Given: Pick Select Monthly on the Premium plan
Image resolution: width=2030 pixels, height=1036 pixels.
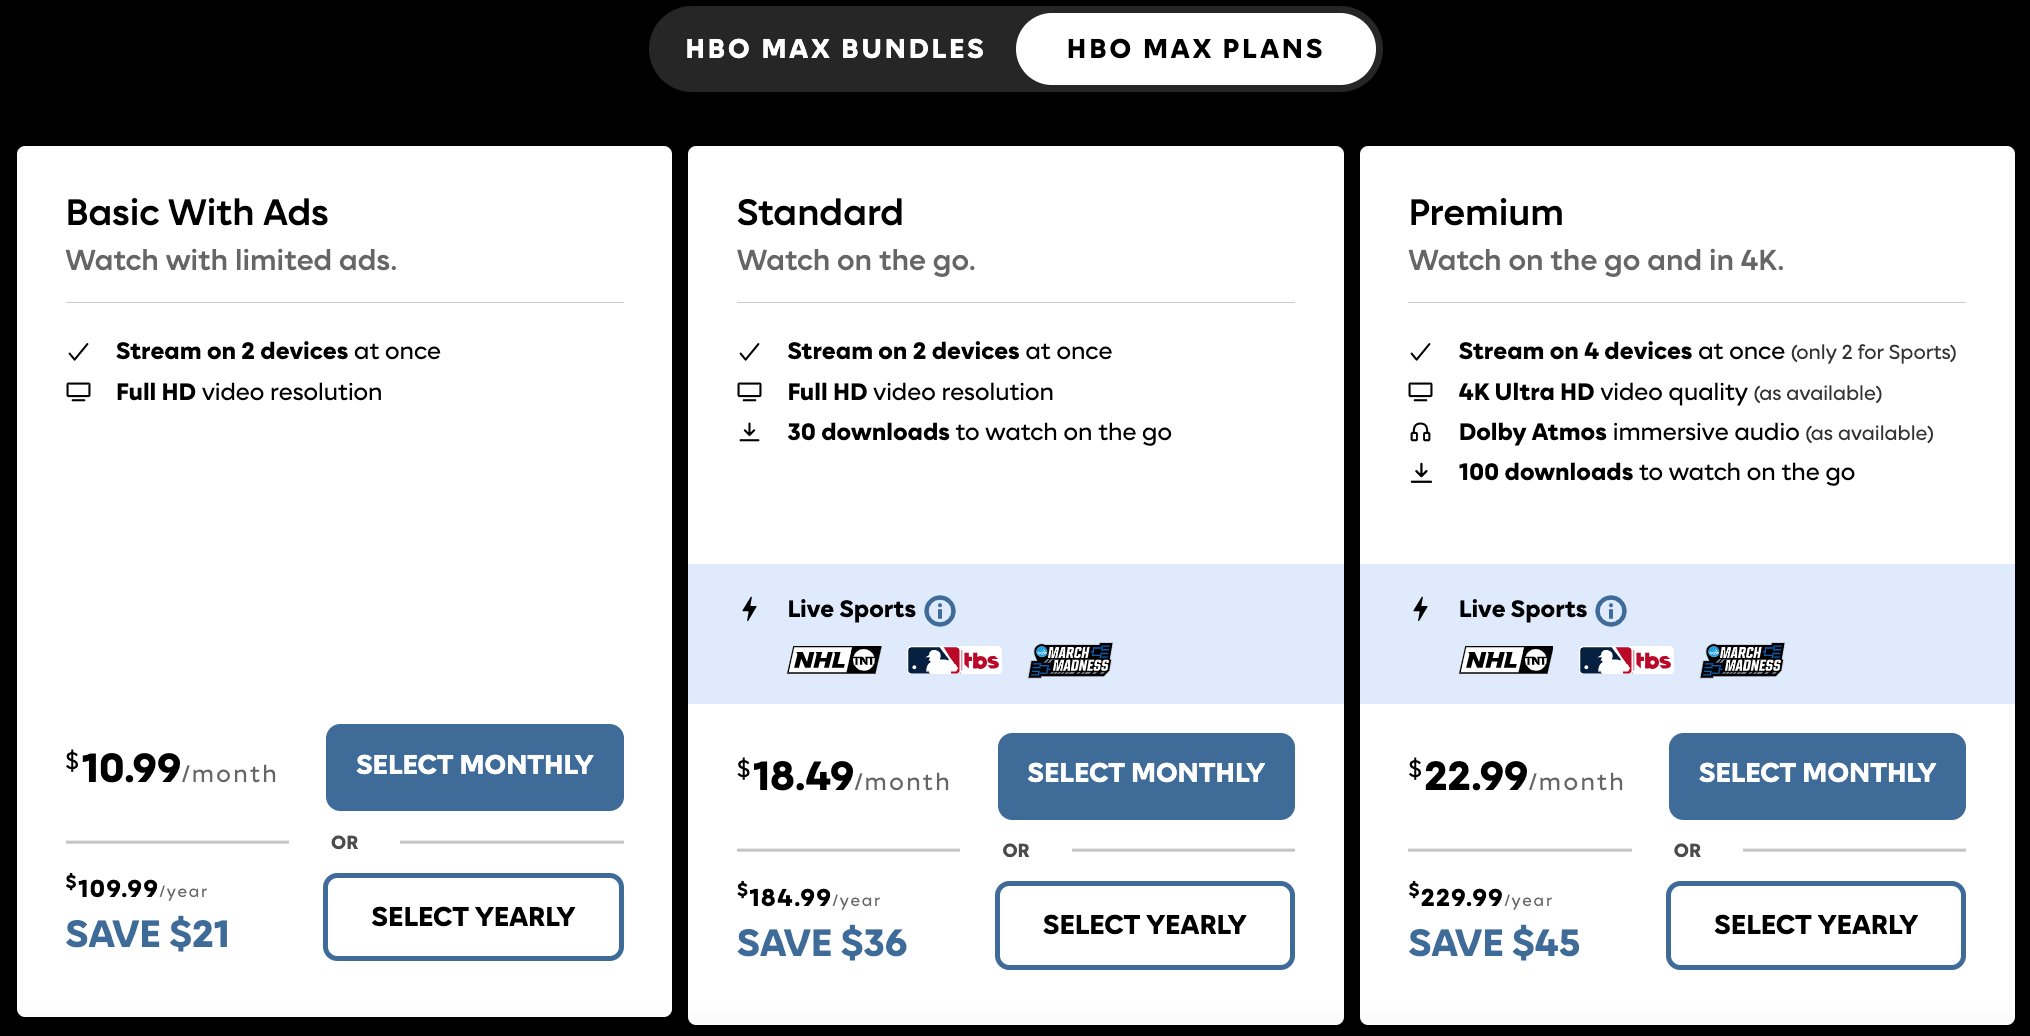Looking at the screenshot, I should click(1816, 775).
